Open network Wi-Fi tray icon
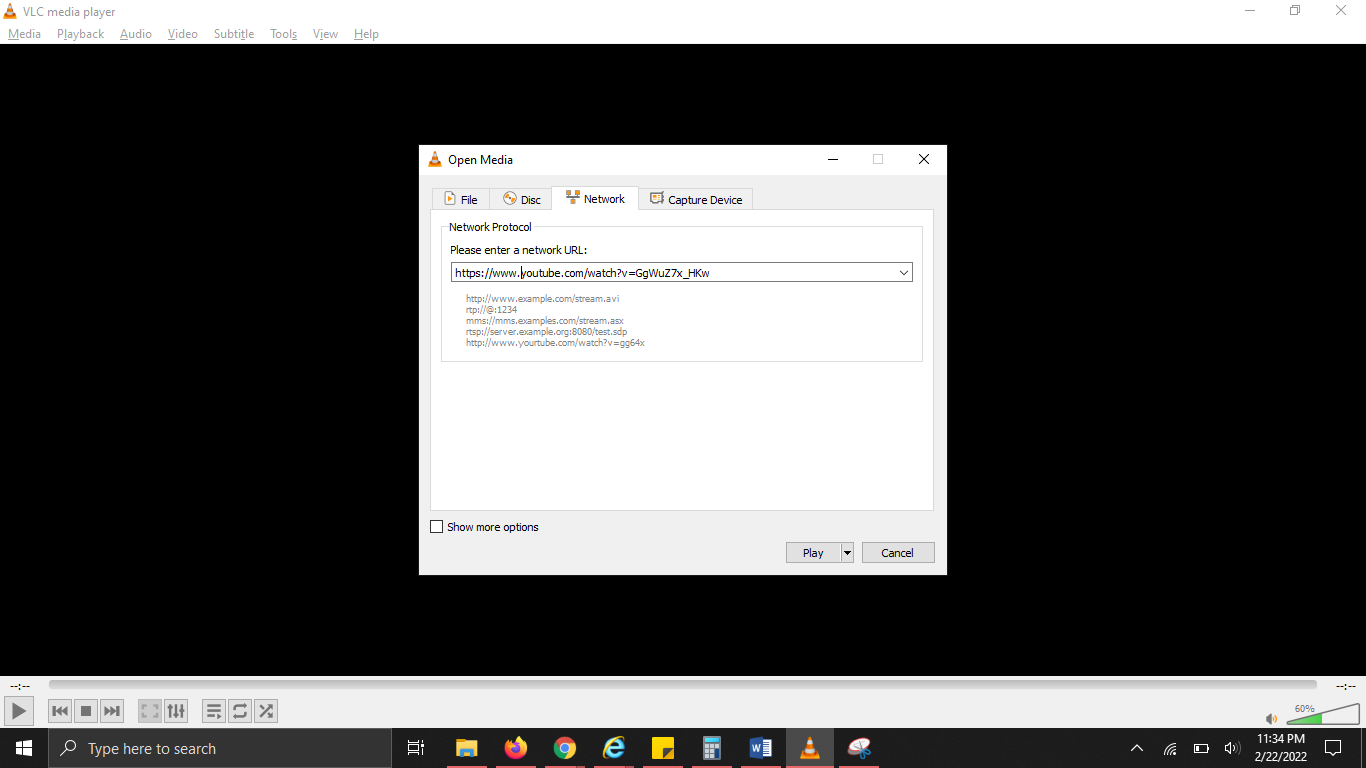 coord(1170,748)
